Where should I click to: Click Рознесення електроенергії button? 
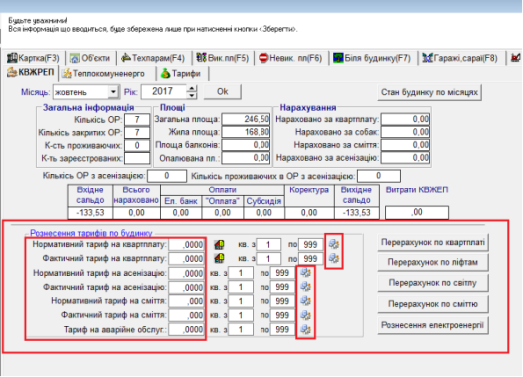(x=433, y=325)
